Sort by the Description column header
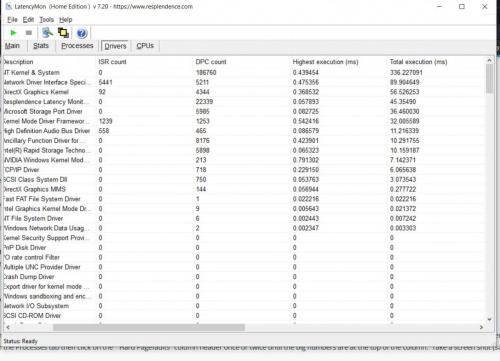This screenshot has height=361, width=500. [49, 62]
